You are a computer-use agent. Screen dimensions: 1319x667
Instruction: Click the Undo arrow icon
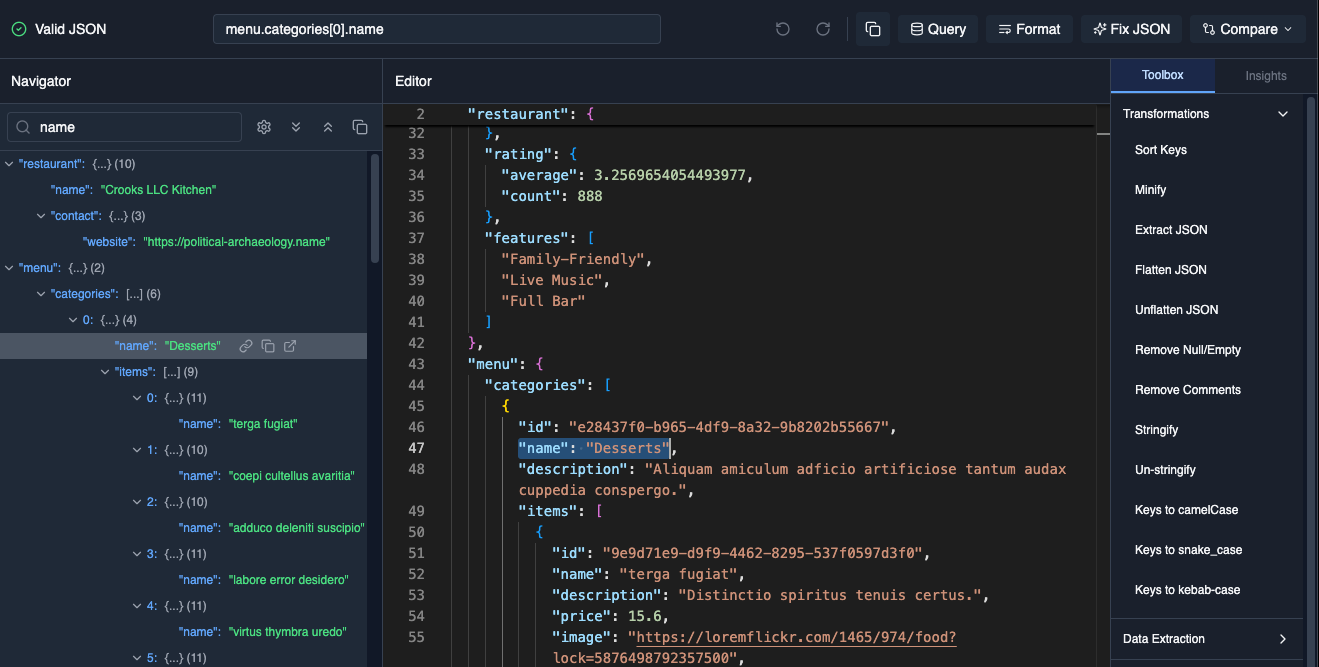(783, 29)
